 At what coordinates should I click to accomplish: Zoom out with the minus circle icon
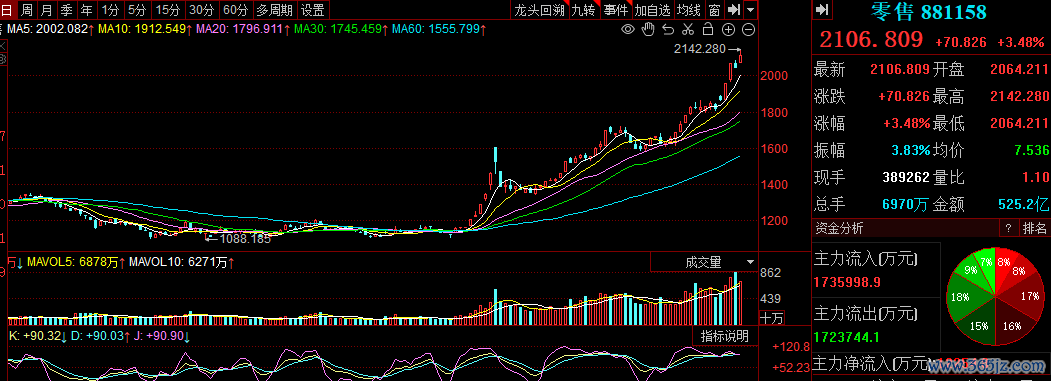click(749, 30)
